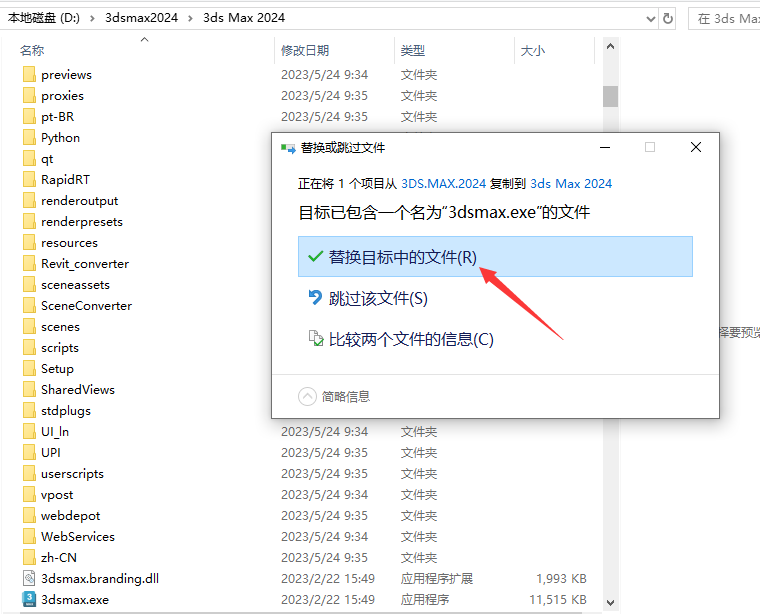Select the 3dsmax.exe application icon
The height and width of the screenshot is (614, 760).
(29, 599)
